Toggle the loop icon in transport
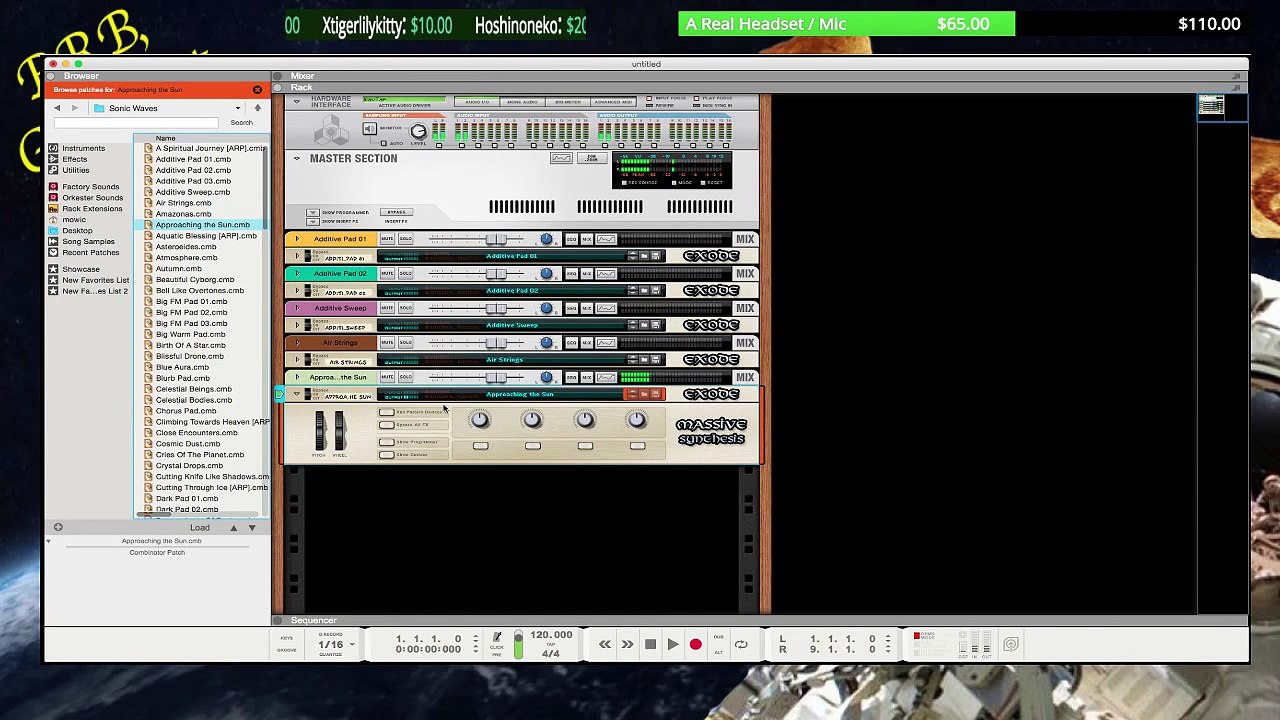The image size is (1280, 720). click(x=741, y=645)
